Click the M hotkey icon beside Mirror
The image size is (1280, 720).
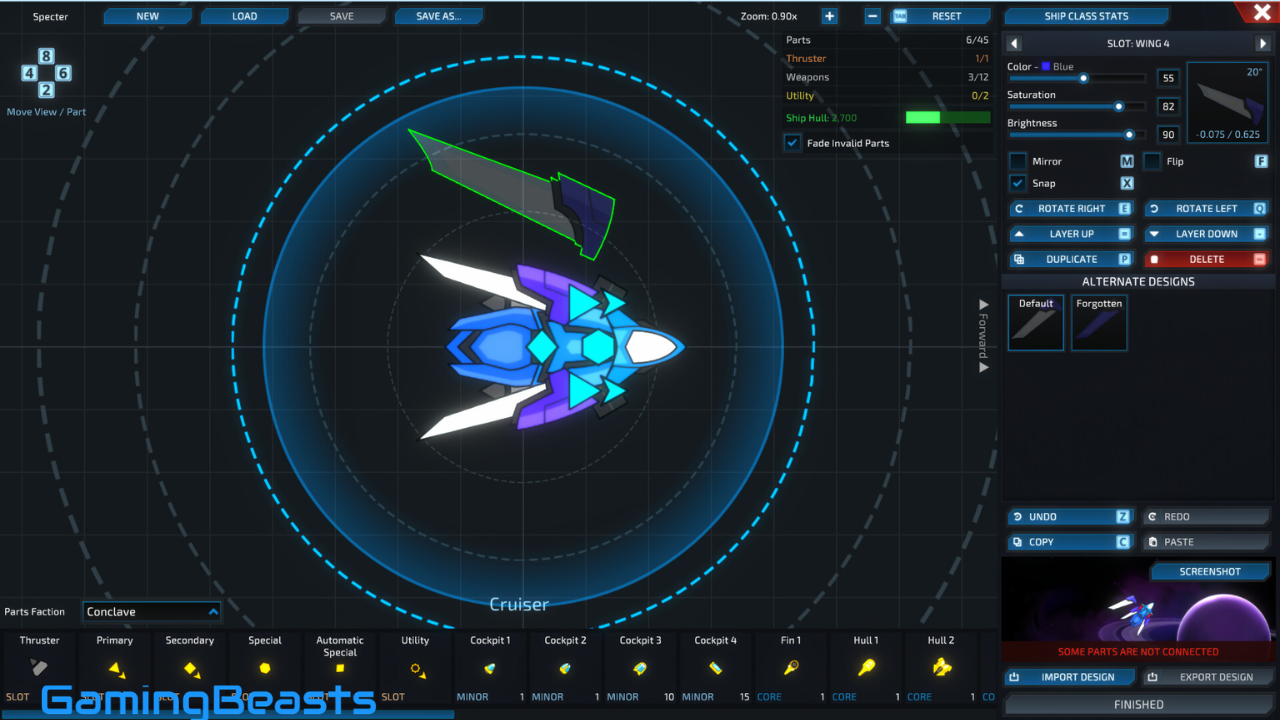tap(1127, 161)
